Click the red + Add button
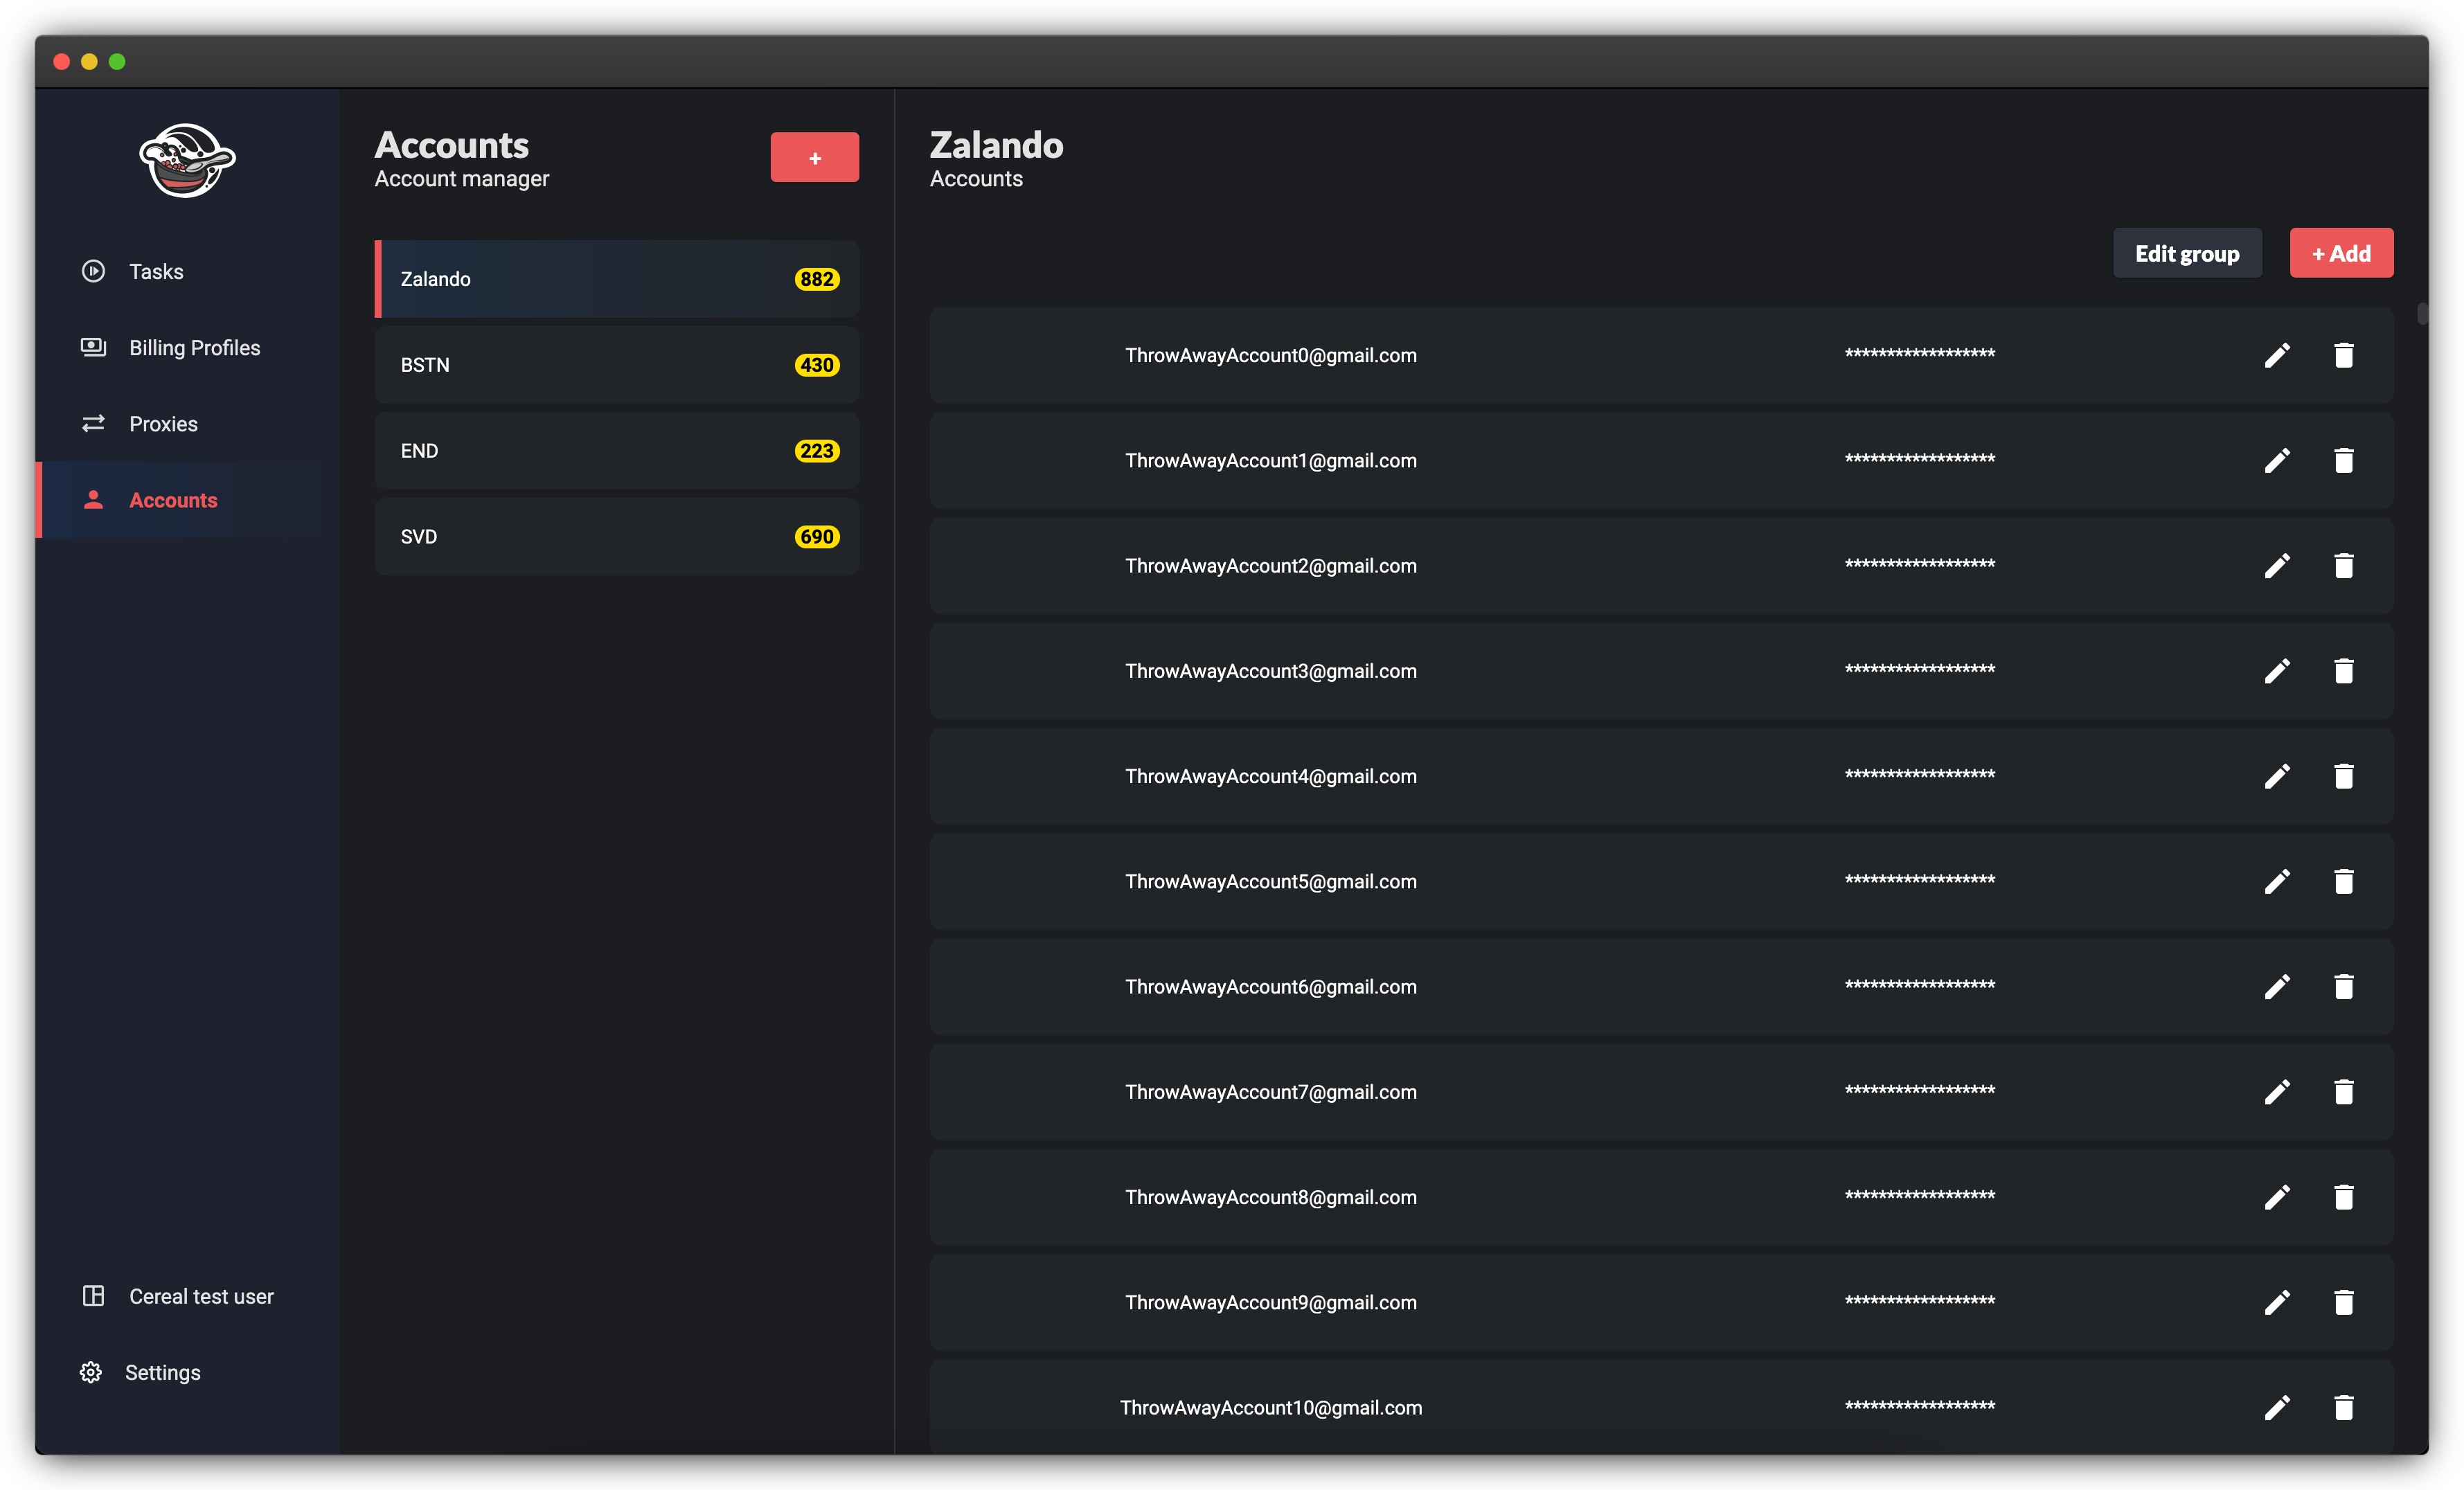The height and width of the screenshot is (1490, 2464). click(2340, 253)
